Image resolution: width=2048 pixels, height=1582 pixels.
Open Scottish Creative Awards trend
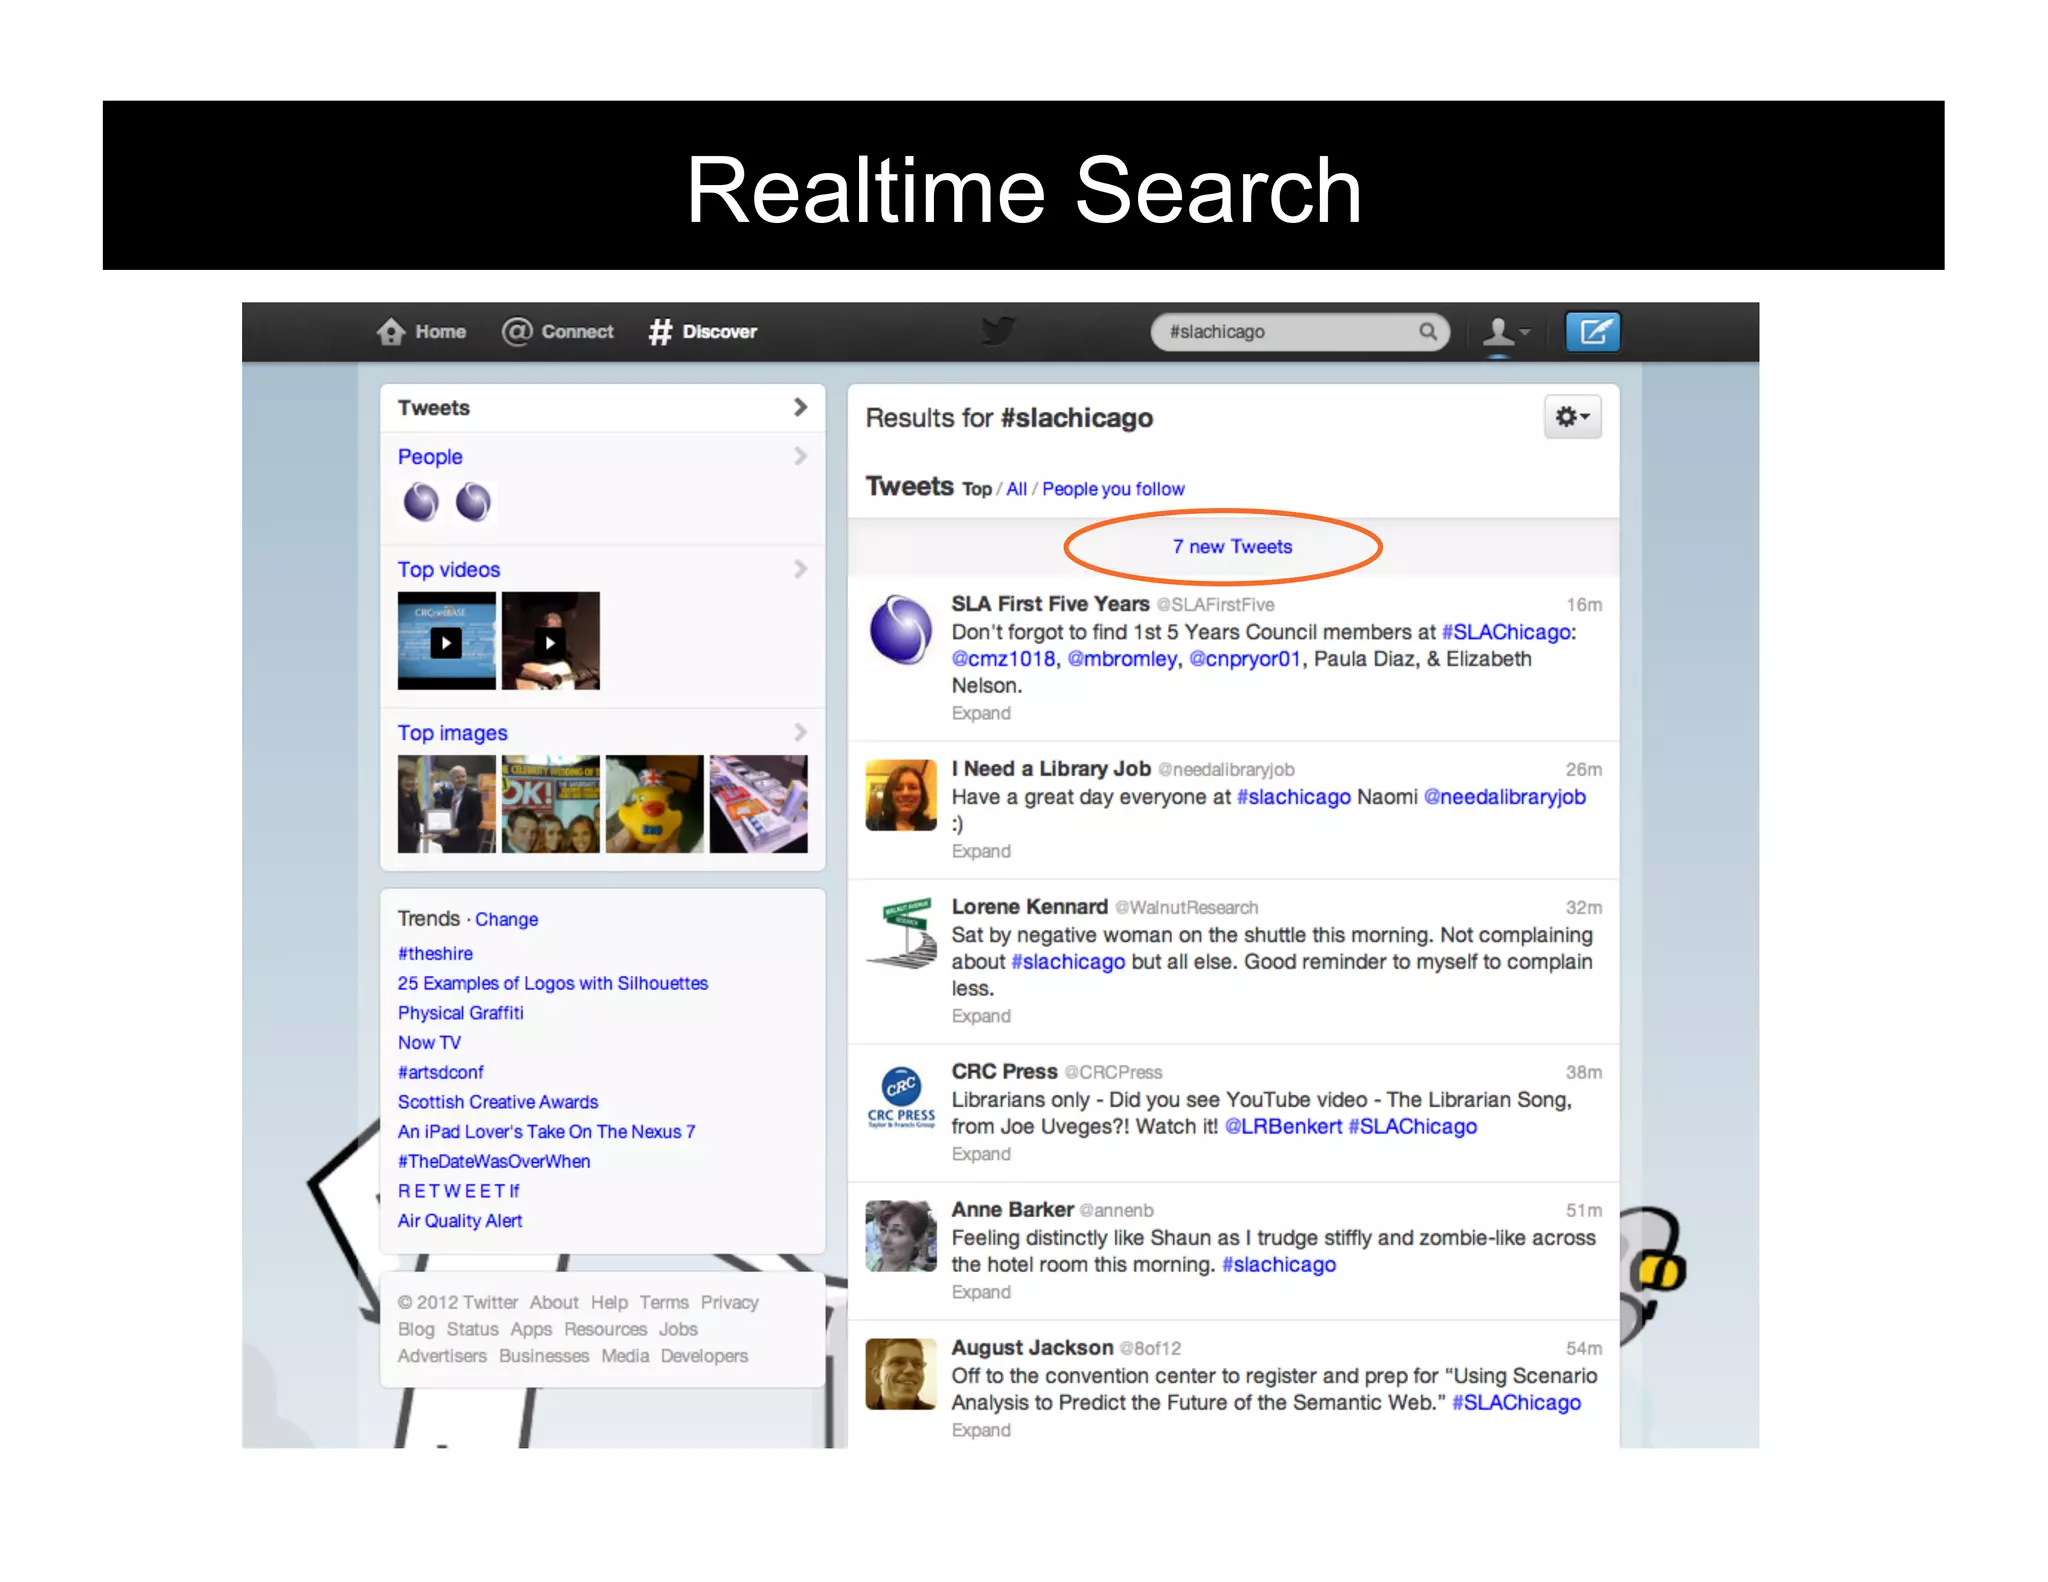click(498, 1102)
